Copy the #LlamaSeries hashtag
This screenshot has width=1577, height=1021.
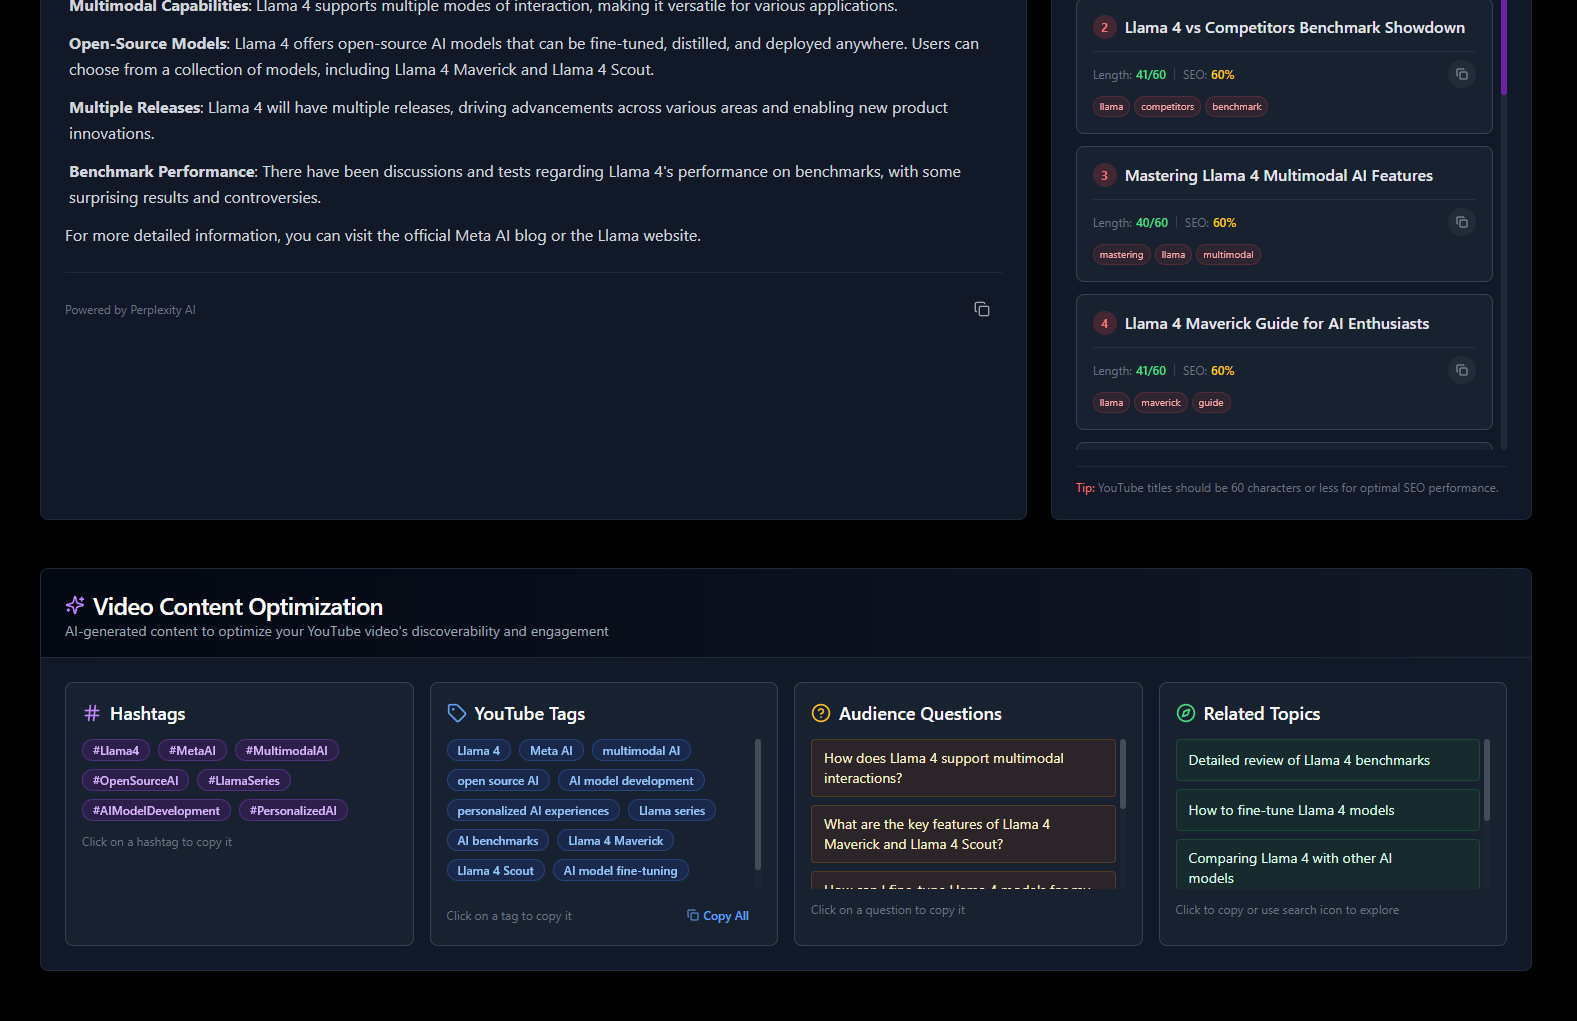click(244, 781)
